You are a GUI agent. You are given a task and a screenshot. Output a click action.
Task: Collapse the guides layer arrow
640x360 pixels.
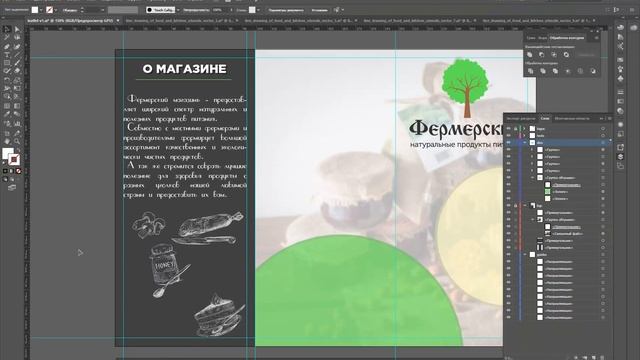coord(525,254)
